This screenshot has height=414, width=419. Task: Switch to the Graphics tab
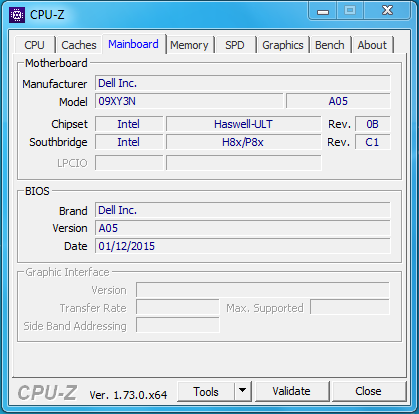point(283,45)
